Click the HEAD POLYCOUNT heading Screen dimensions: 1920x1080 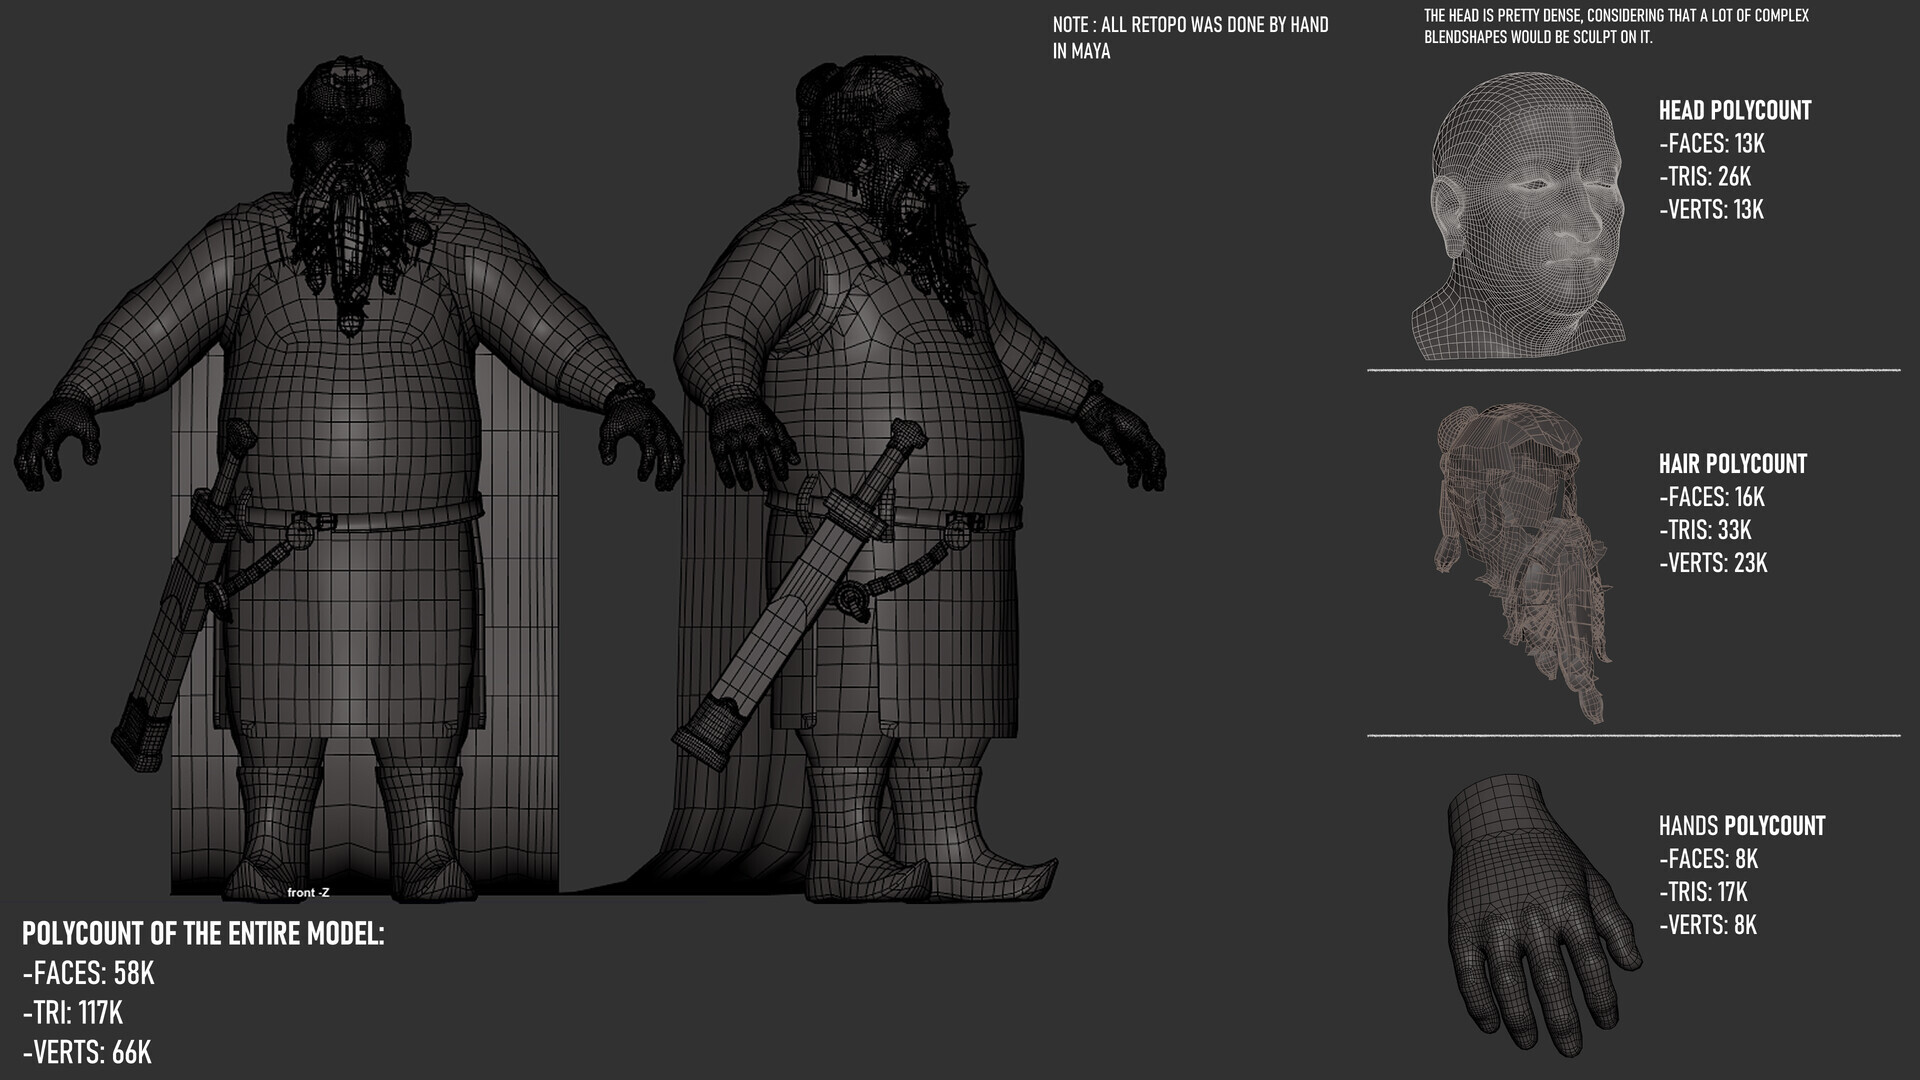point(1734,110)
